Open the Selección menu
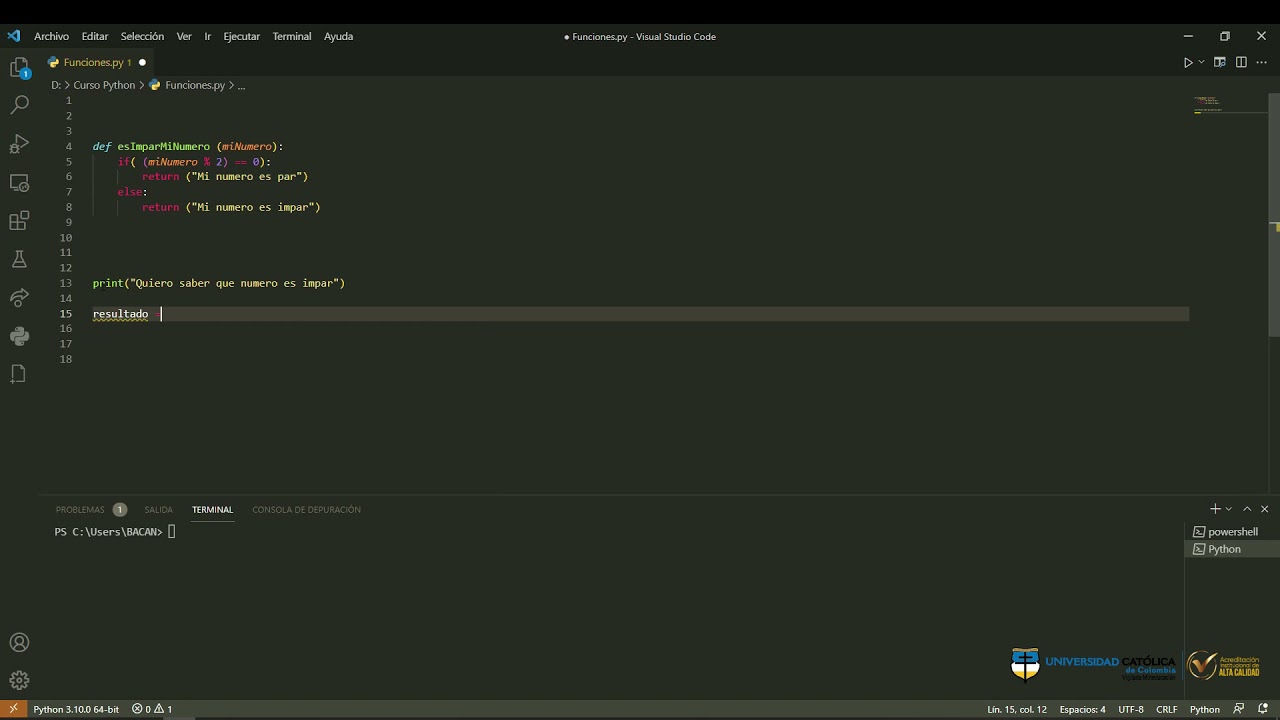Viewport: 1280px width, 720px height. (x=142, y=36)
